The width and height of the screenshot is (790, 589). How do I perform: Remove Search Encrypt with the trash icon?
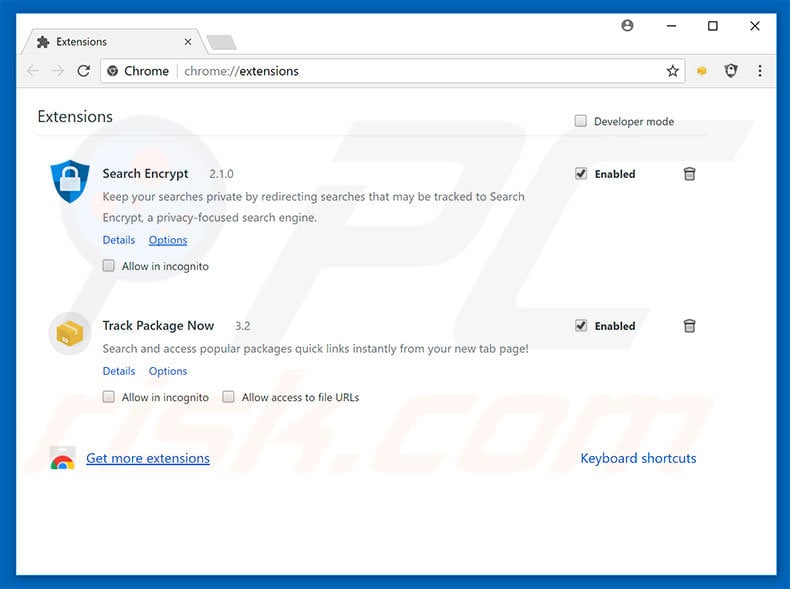689,174
